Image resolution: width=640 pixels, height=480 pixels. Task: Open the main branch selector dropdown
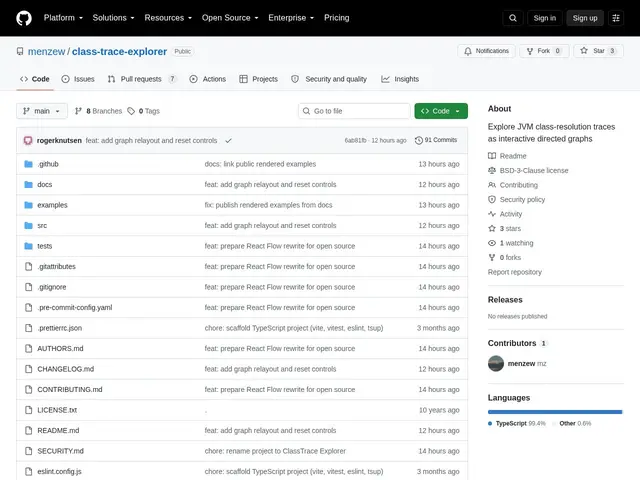[x=42, y=111]
